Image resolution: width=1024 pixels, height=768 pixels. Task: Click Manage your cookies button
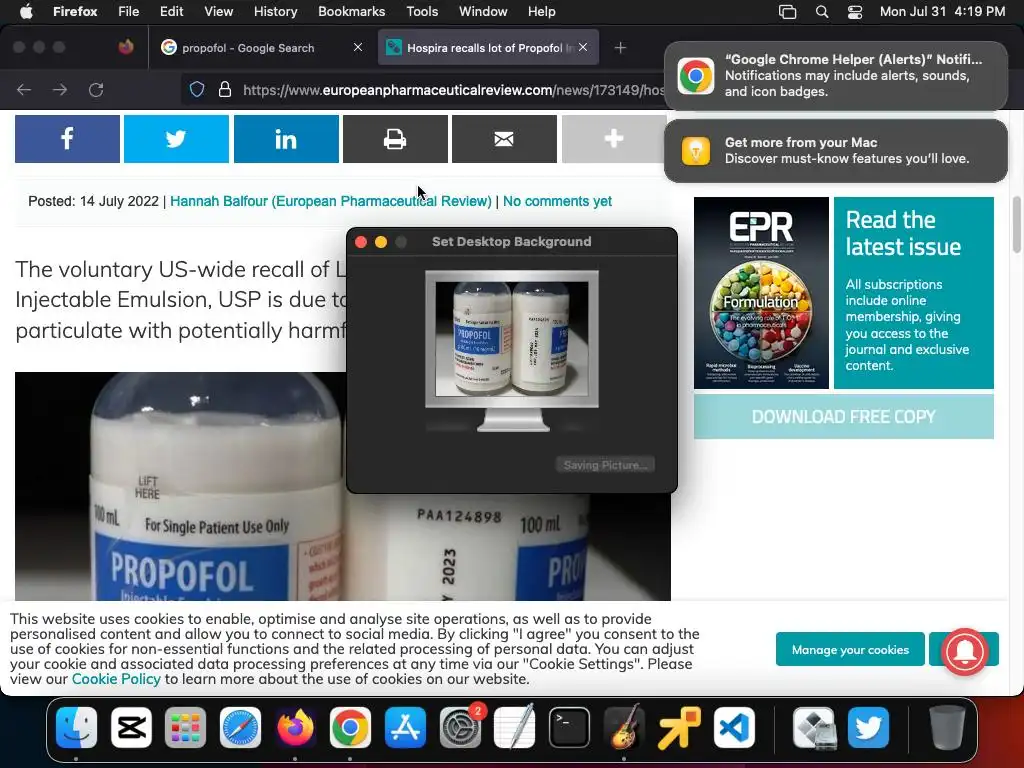pos(850,649)
